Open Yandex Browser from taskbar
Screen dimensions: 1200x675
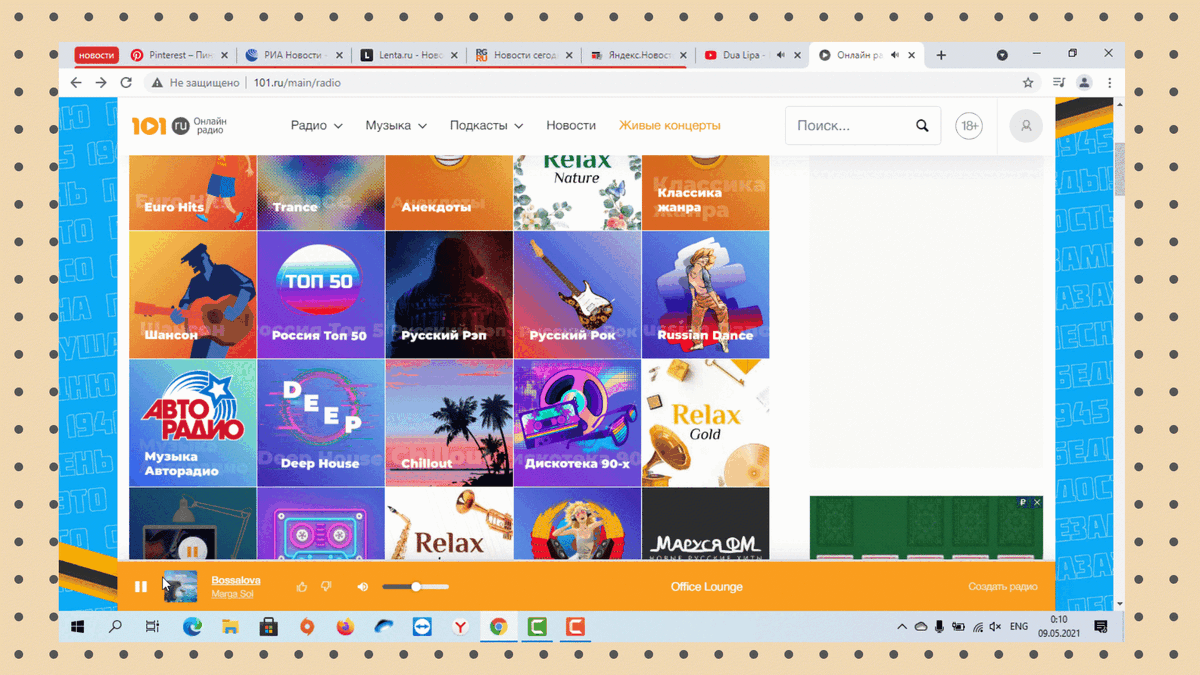(460, 627)
